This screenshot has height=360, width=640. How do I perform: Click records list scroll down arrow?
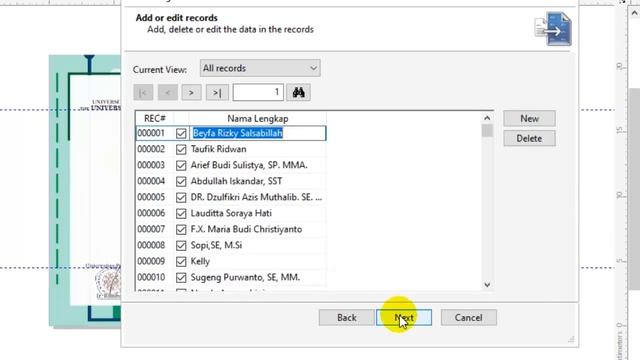(487, 285)
